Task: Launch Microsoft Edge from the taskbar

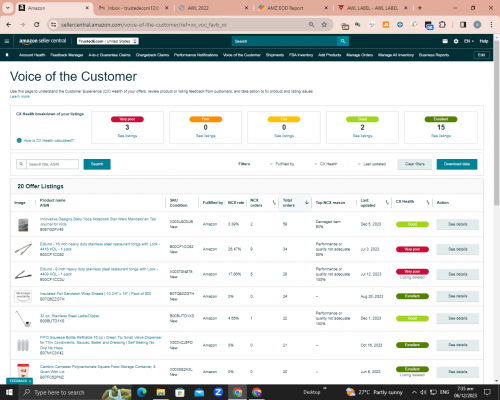Action: (142, 392)
